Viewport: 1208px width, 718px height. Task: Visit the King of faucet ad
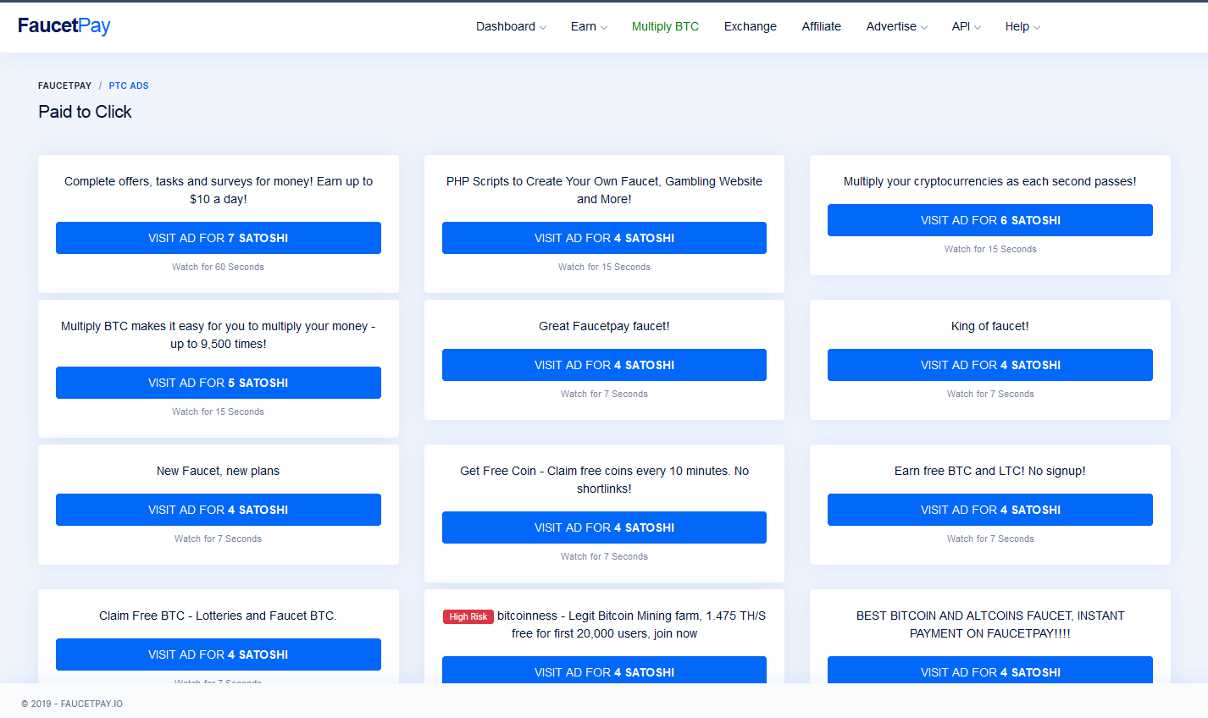point(989,365)
